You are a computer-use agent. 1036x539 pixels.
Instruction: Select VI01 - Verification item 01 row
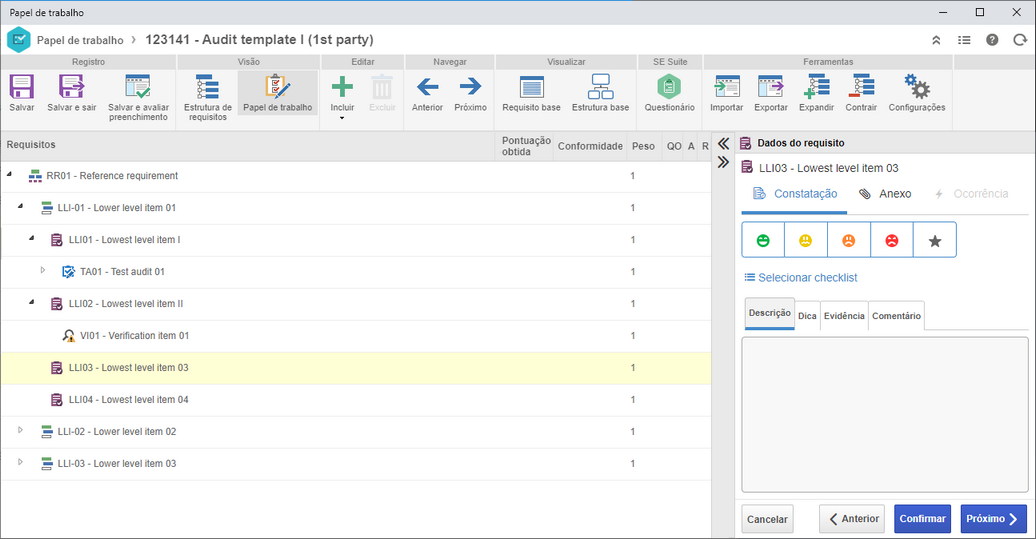click(x=356, y=336)
